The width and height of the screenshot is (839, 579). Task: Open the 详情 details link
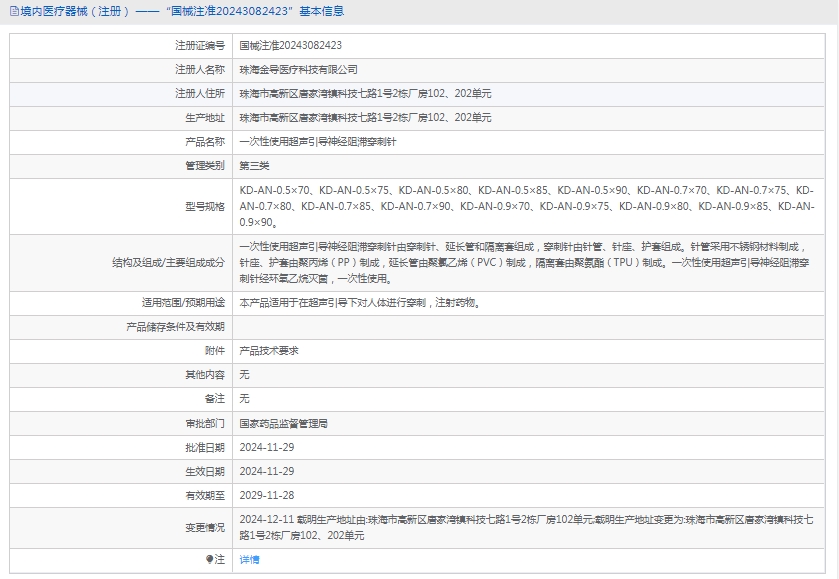pyautogui.click(x=249, y=560)
